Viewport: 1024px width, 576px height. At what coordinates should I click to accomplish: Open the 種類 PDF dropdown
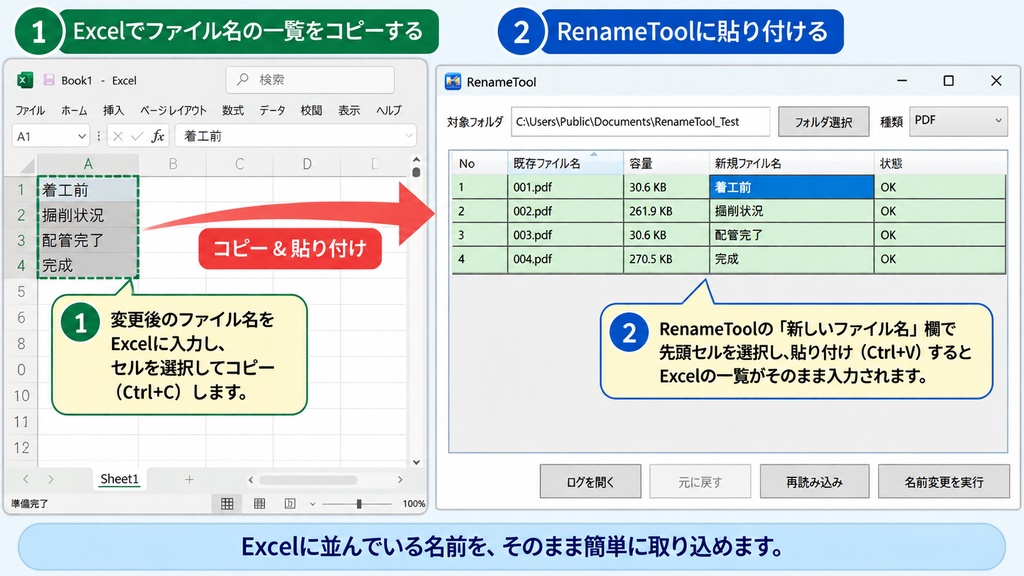point(958,121)
